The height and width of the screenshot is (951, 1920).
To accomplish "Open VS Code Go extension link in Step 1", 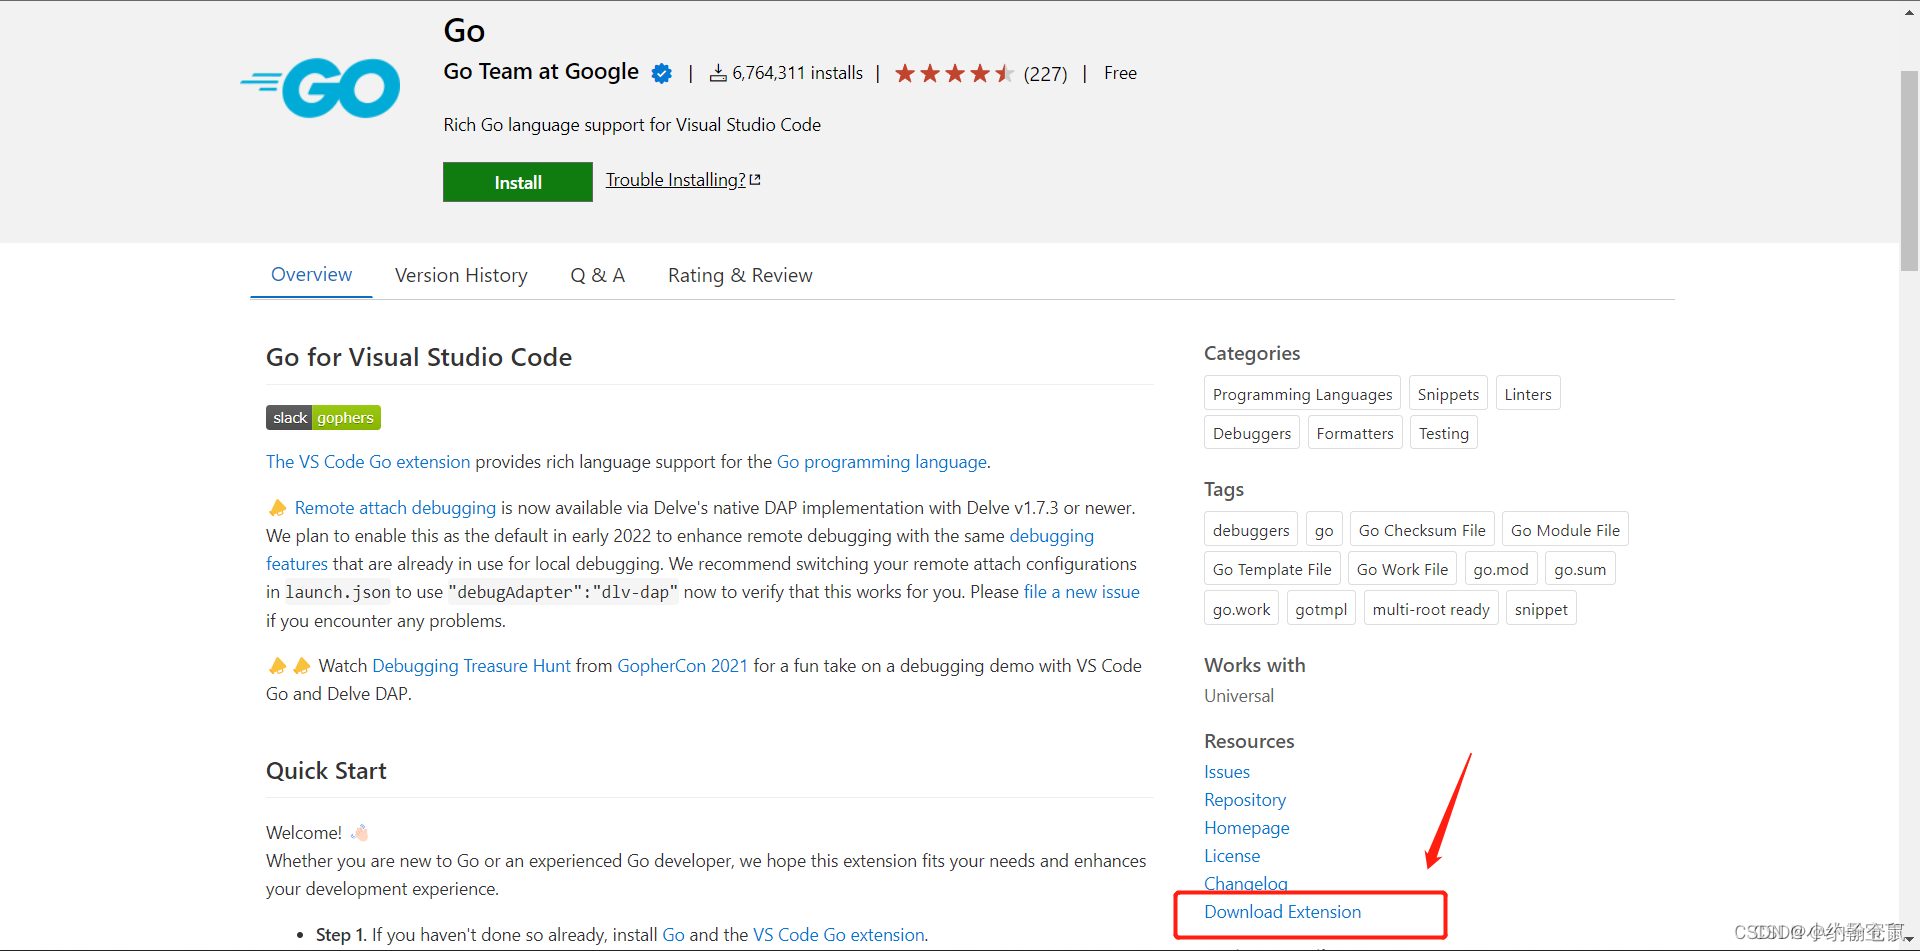I will coord(839,935).
